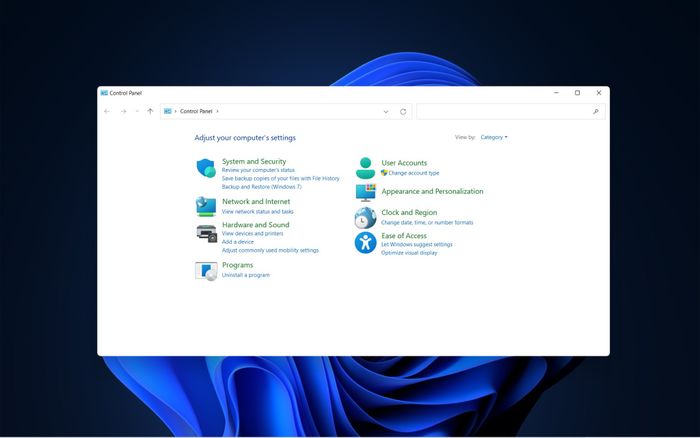Viewport: 700px width, 438px height.
Task: Open the View by Category dropdown
Action: tap(494, 137)
